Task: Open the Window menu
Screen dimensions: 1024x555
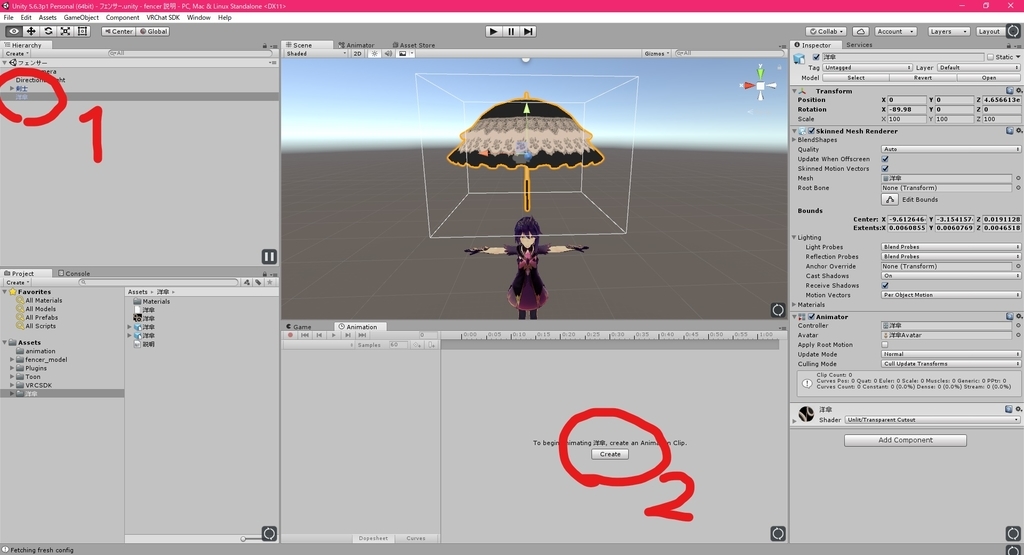Action: (199, 18)
